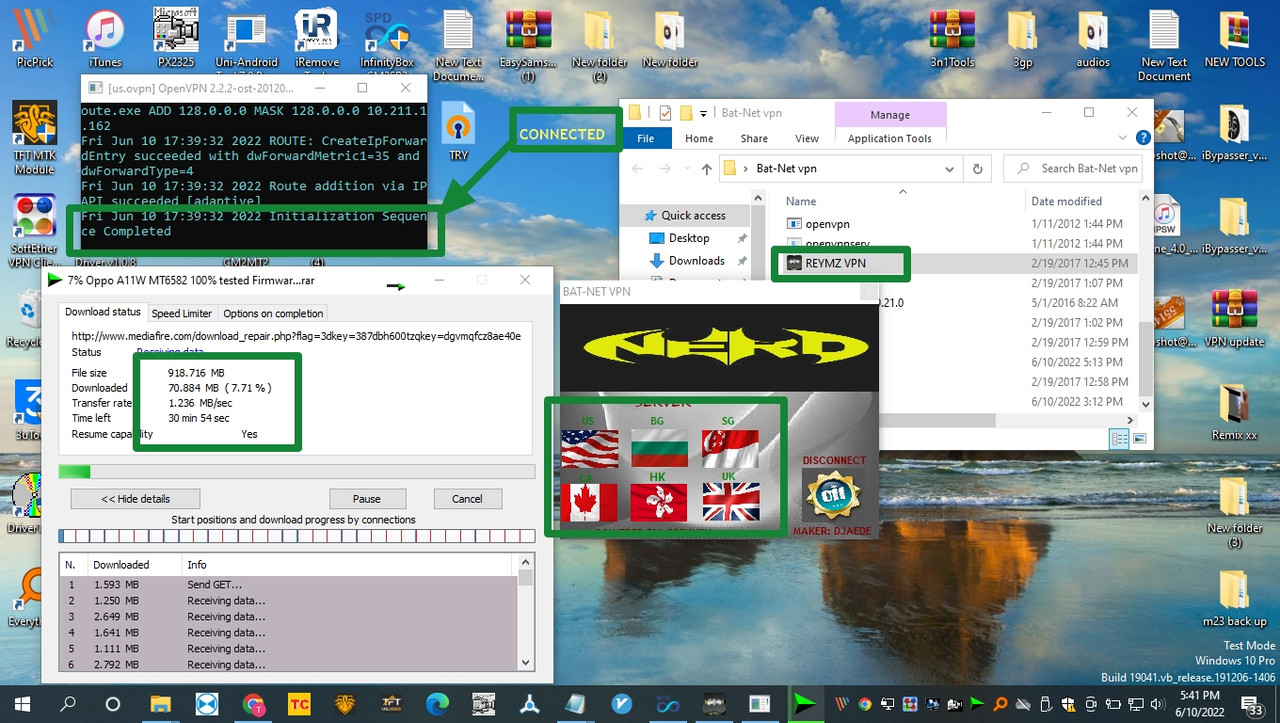Switch to large icons view in Explorer
Image resolution: width=1280 pixels, height=723 pixels.
point(1139,438)
